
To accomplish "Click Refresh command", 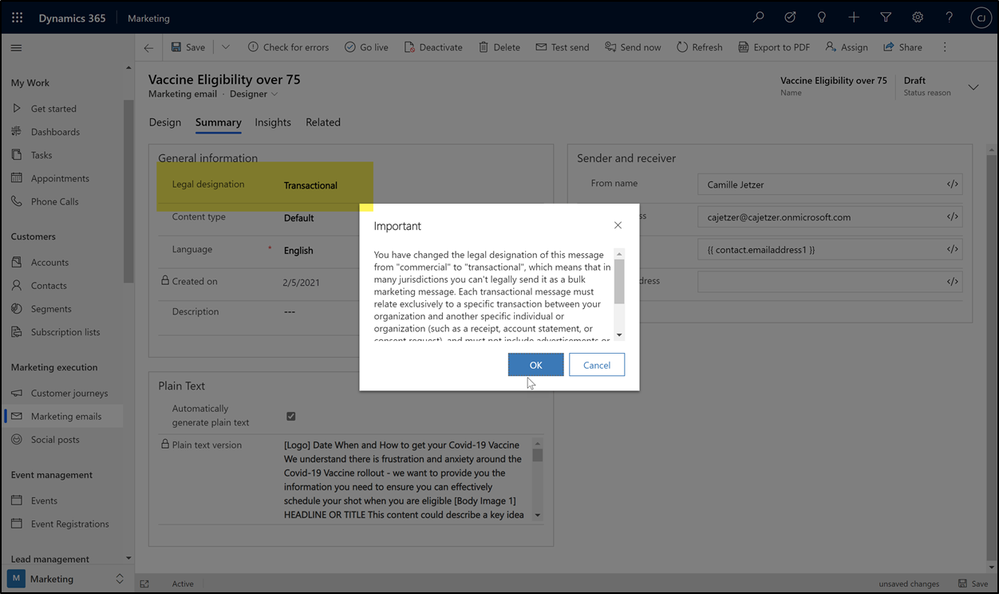I will [700, 47].
